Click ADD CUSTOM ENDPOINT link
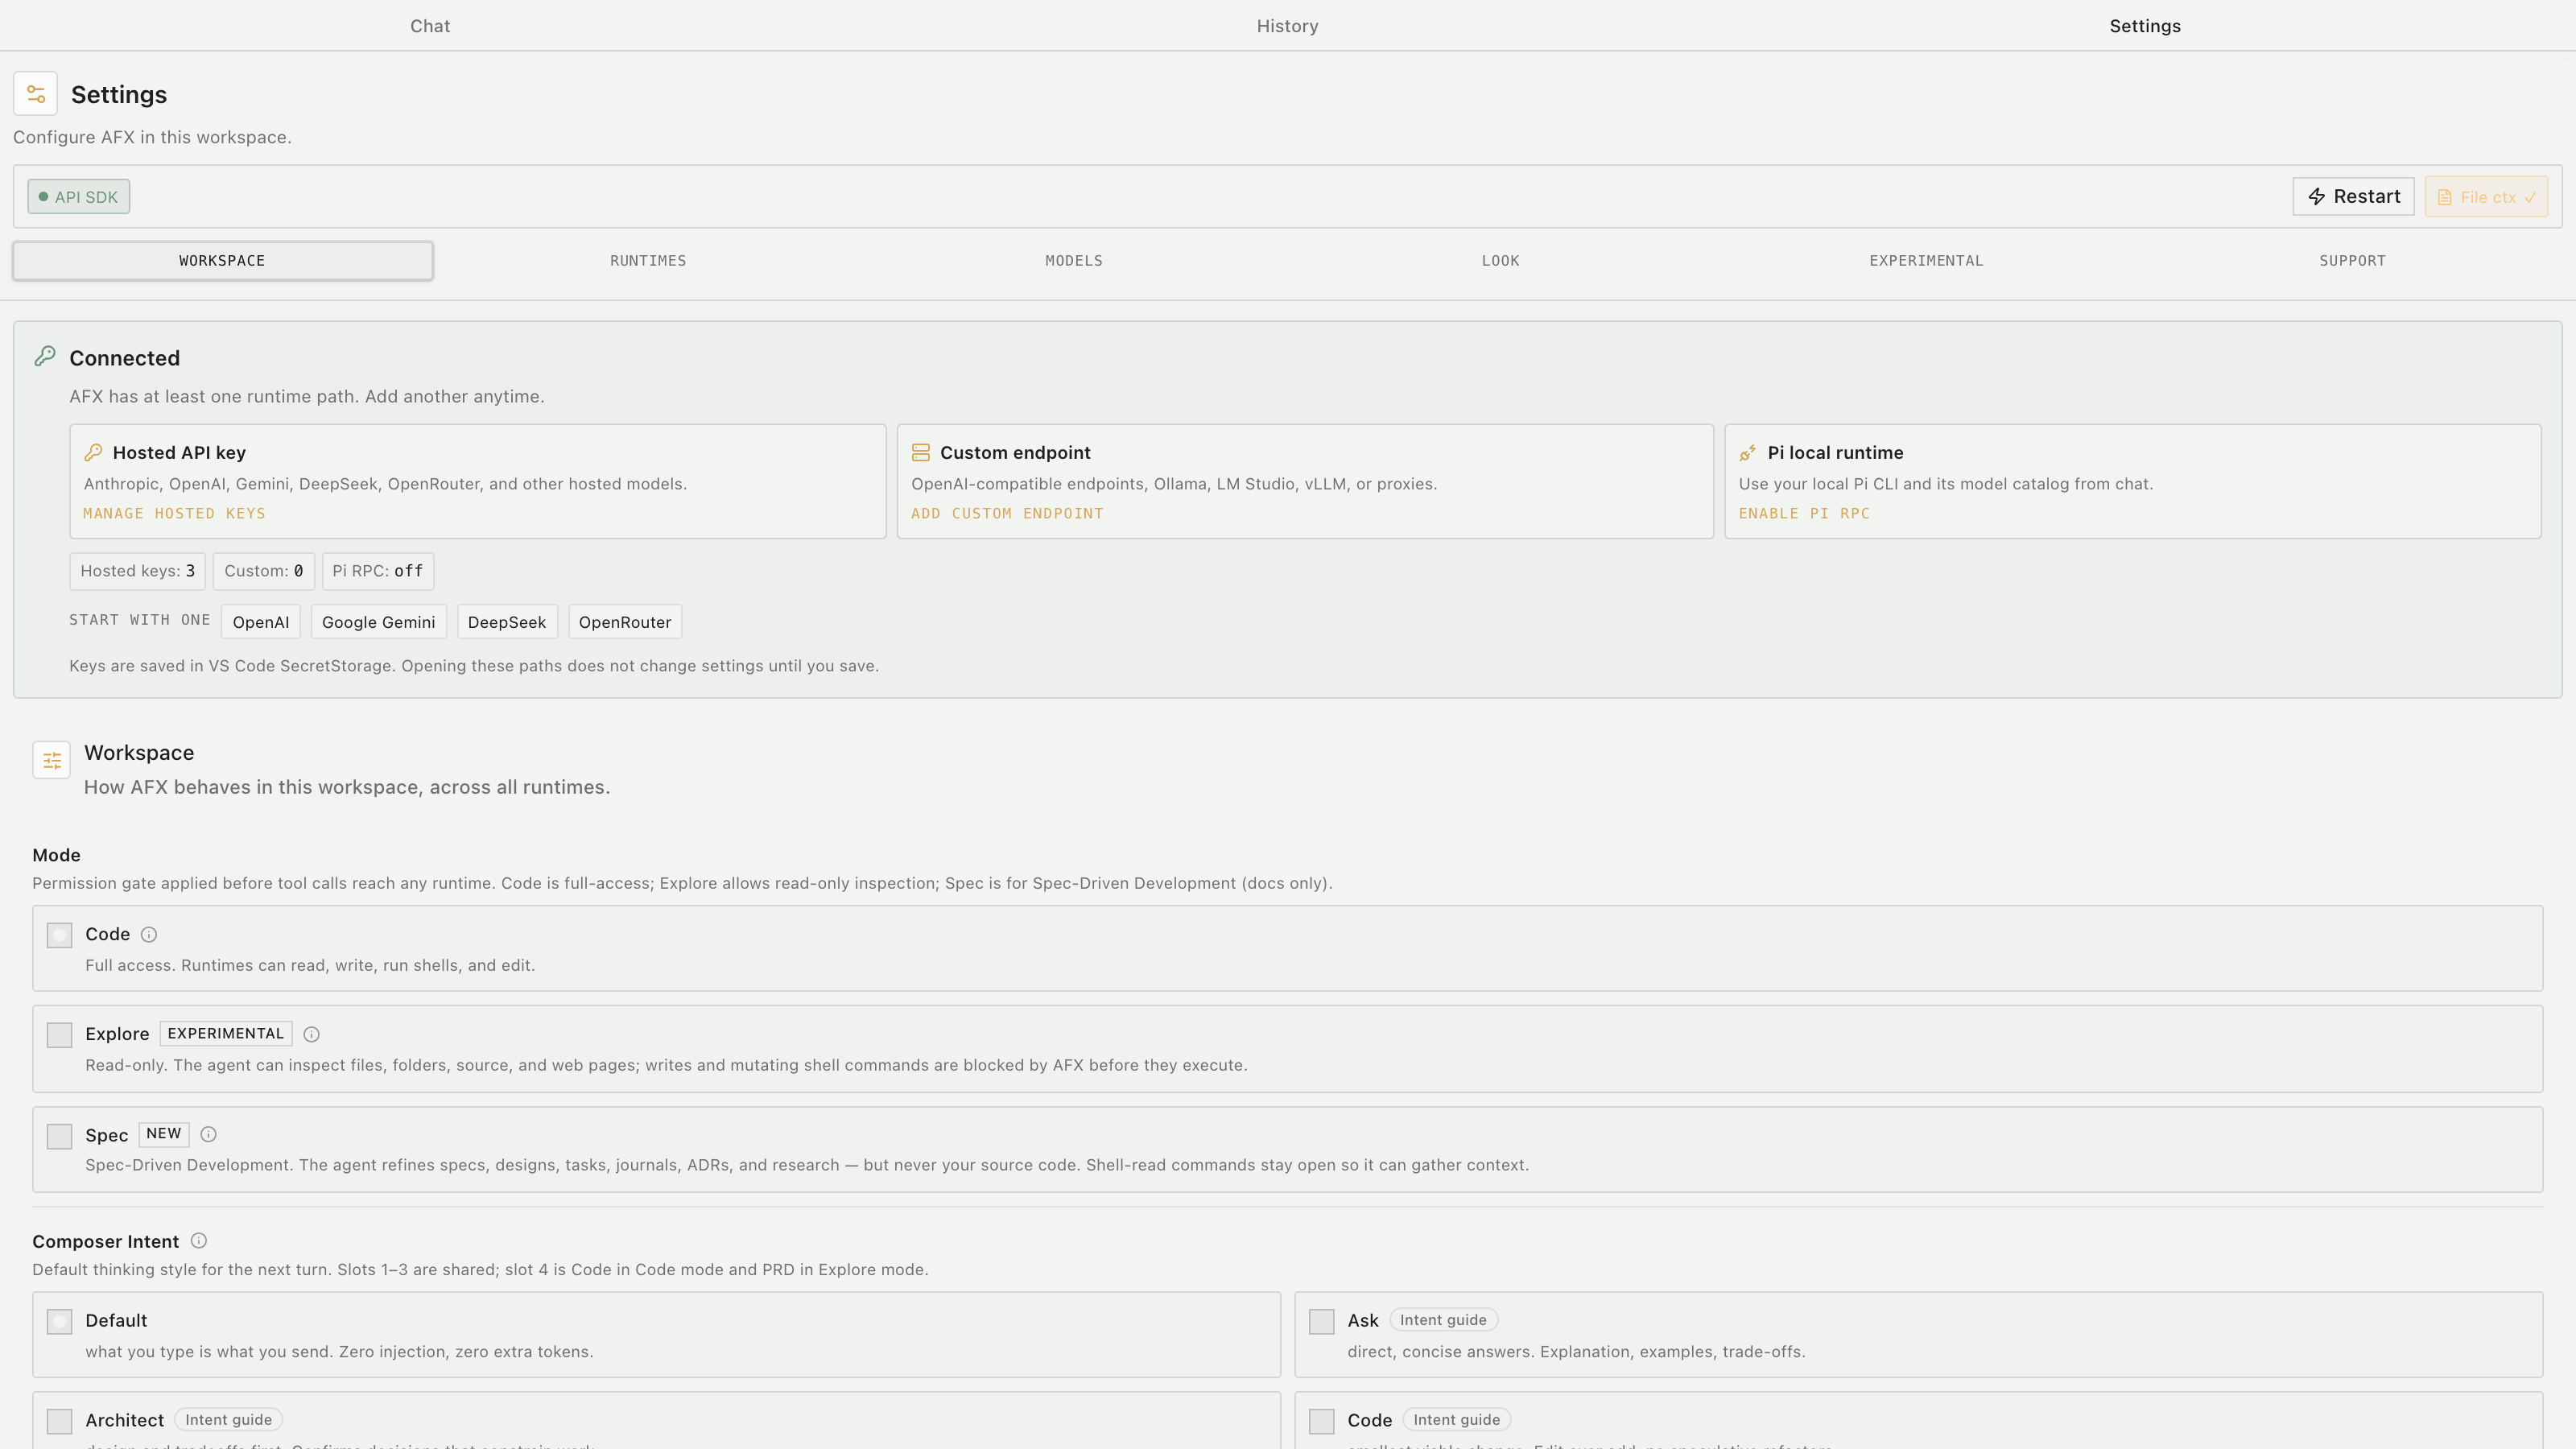 [1007, 514]
